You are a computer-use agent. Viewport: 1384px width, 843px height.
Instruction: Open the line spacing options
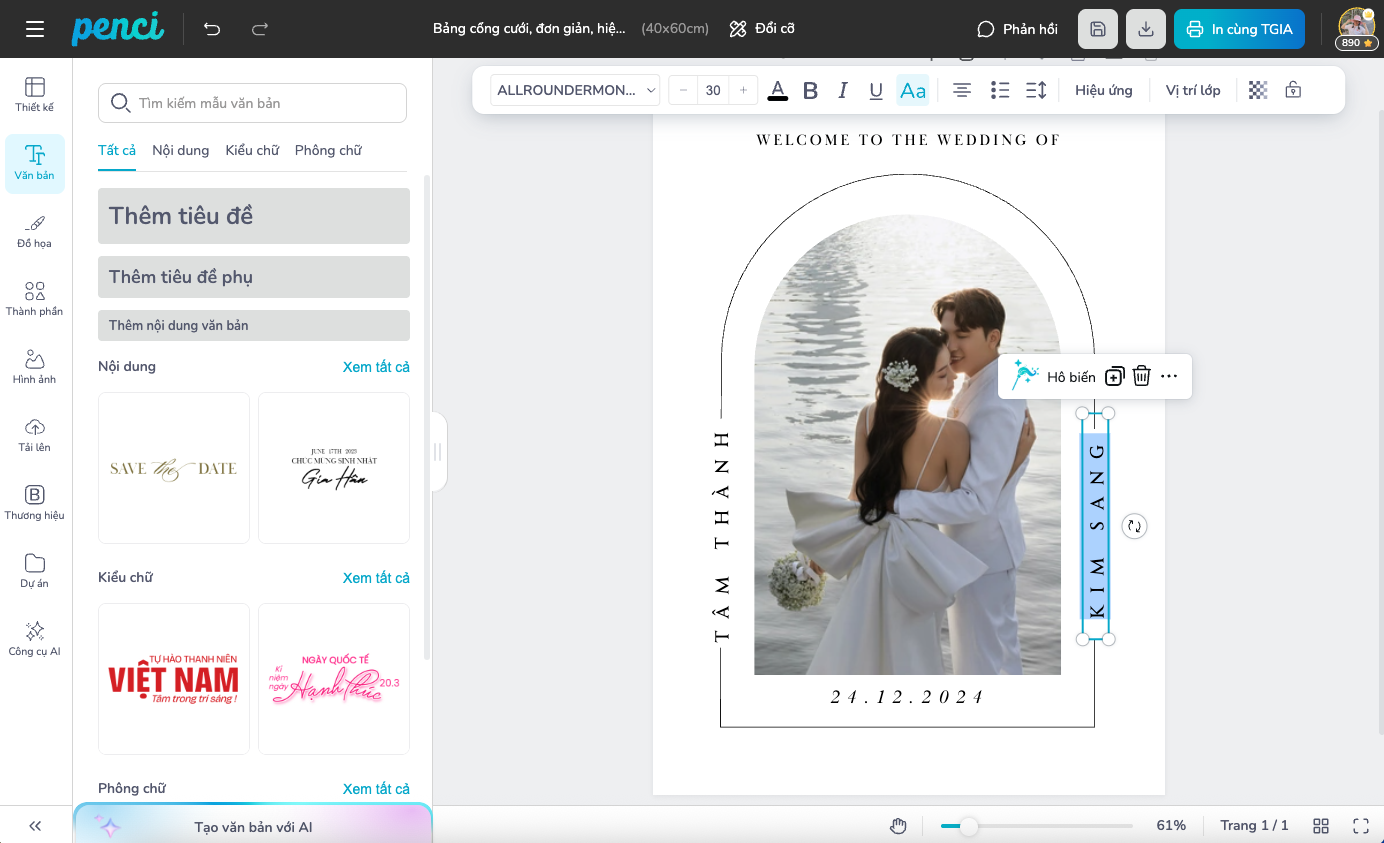pos(1036,90)
